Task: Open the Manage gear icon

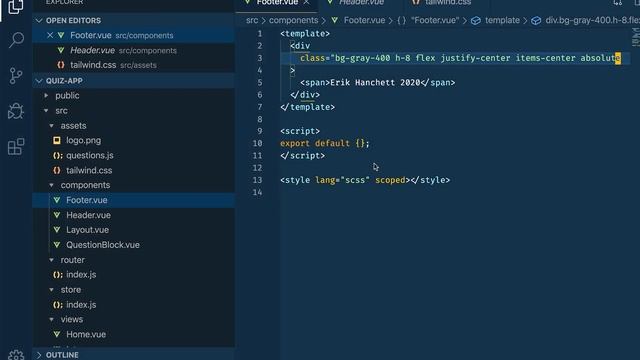Action: tap(16, 354)
